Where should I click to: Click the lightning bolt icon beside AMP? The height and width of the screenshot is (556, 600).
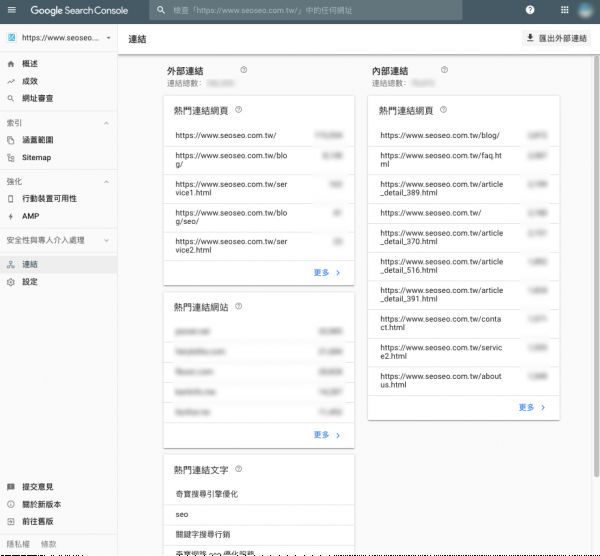(x=11, y=216)
